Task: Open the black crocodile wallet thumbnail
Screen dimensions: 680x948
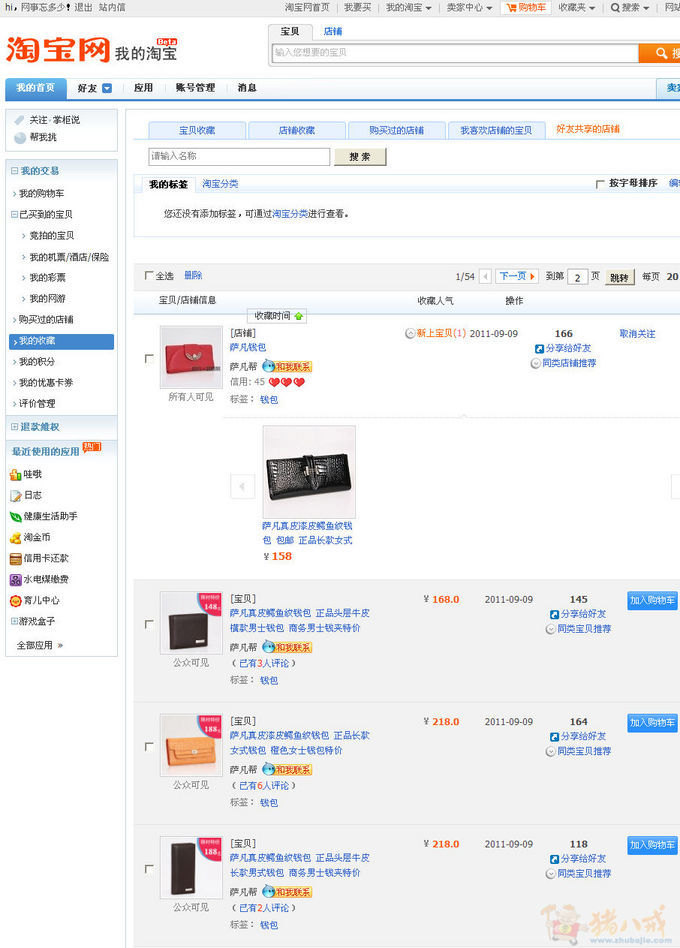Action: (x=309, y=472)
